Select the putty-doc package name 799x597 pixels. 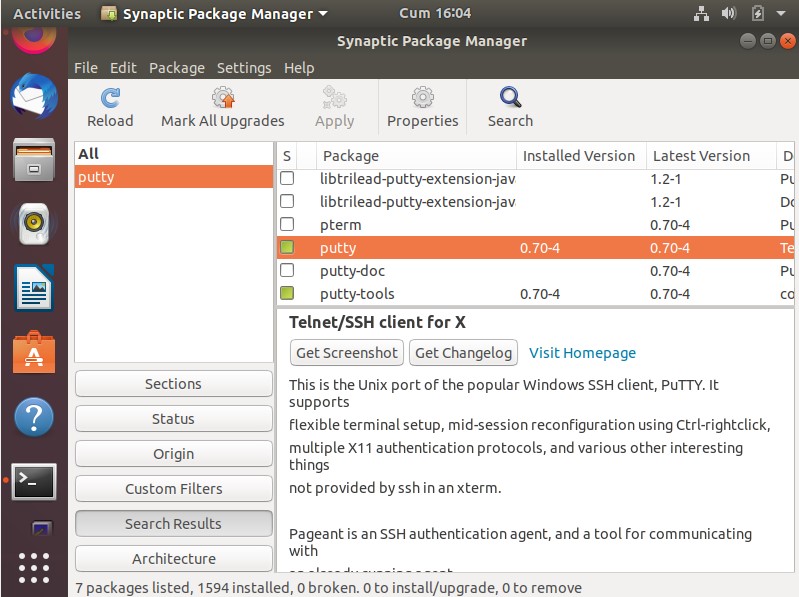point(352,270)
